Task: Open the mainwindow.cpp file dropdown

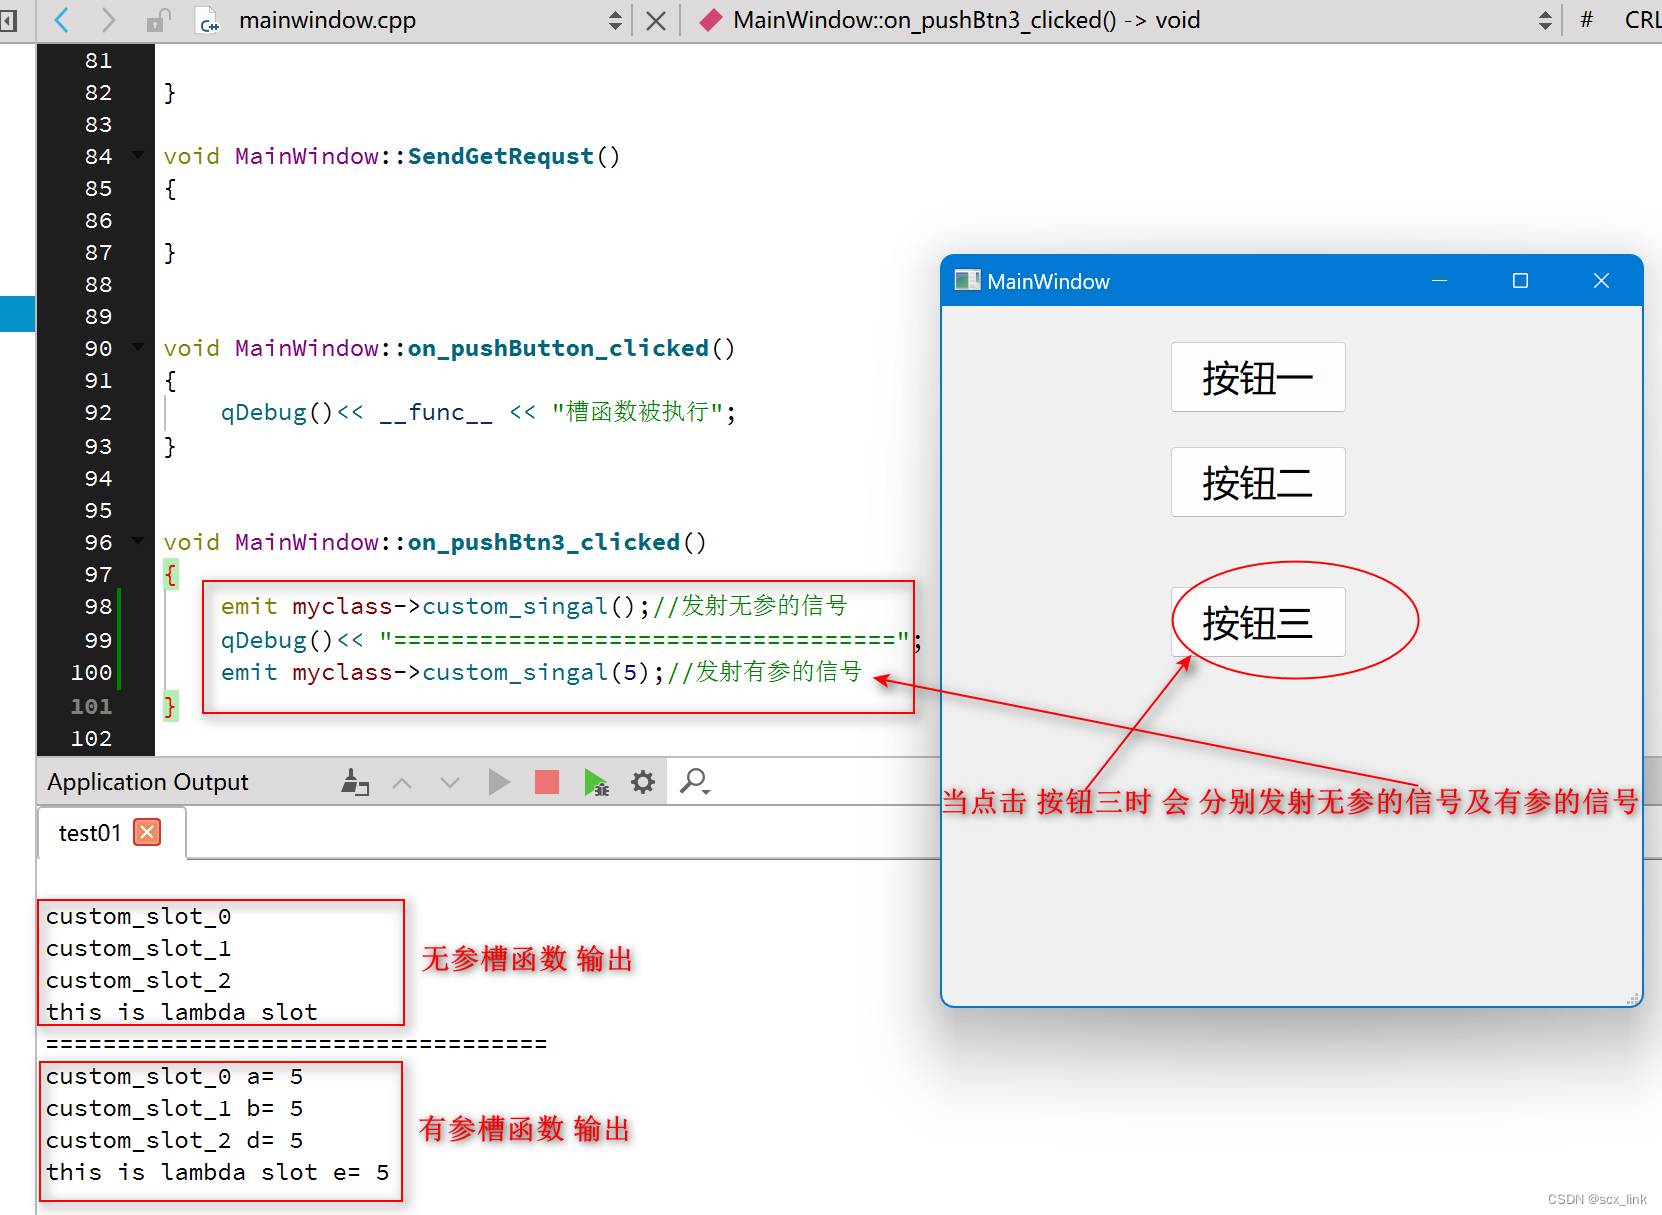Action: point(615,20)
